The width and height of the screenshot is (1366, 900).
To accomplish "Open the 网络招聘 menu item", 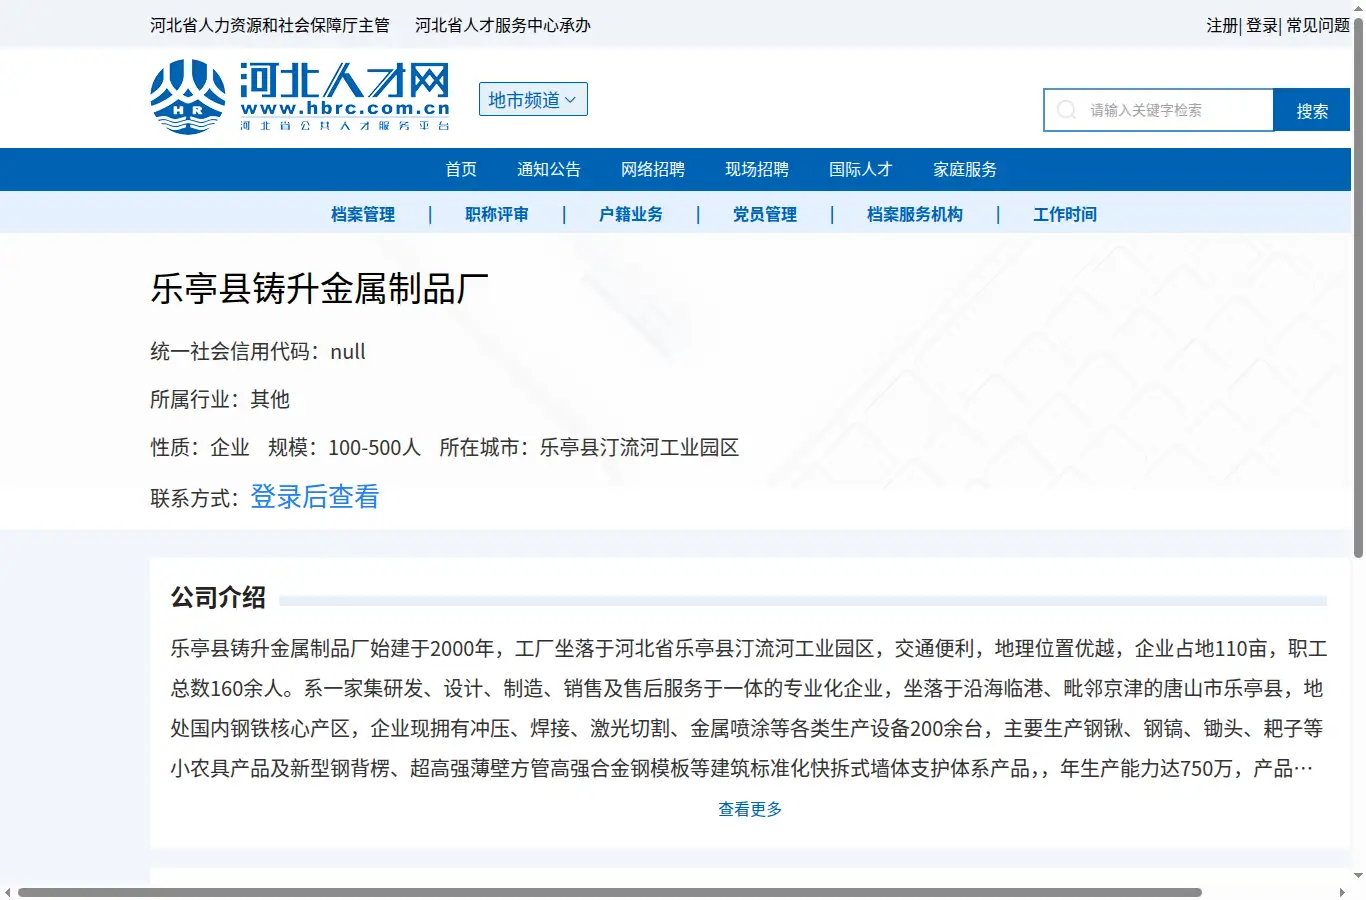I will tap(653, 169).
